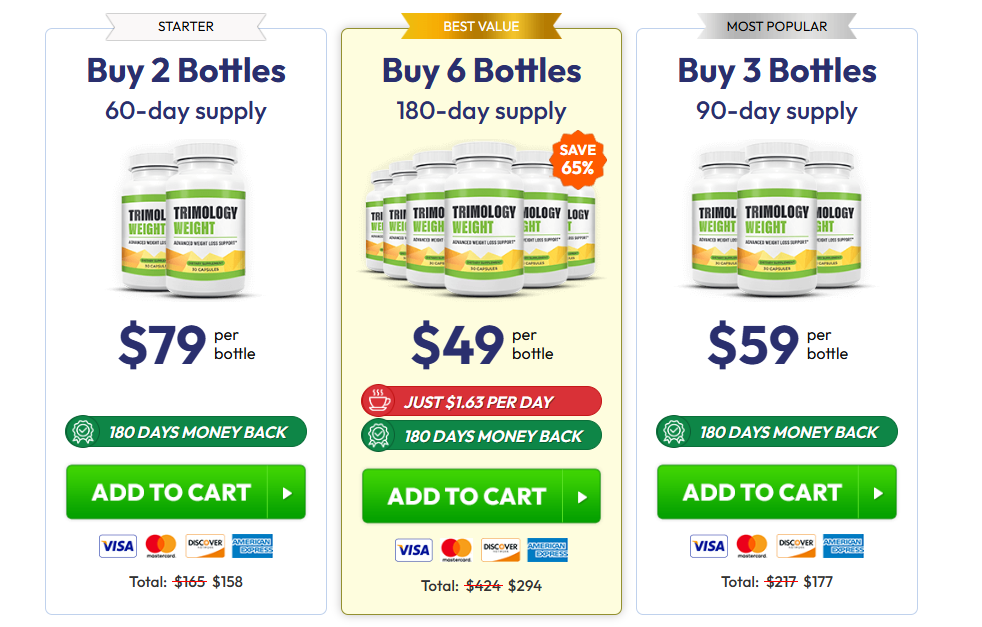Viewport: 982px width, 627px height.
Task: Click Discover card icon under 3 Bottles offer
Action: [796, 546]
